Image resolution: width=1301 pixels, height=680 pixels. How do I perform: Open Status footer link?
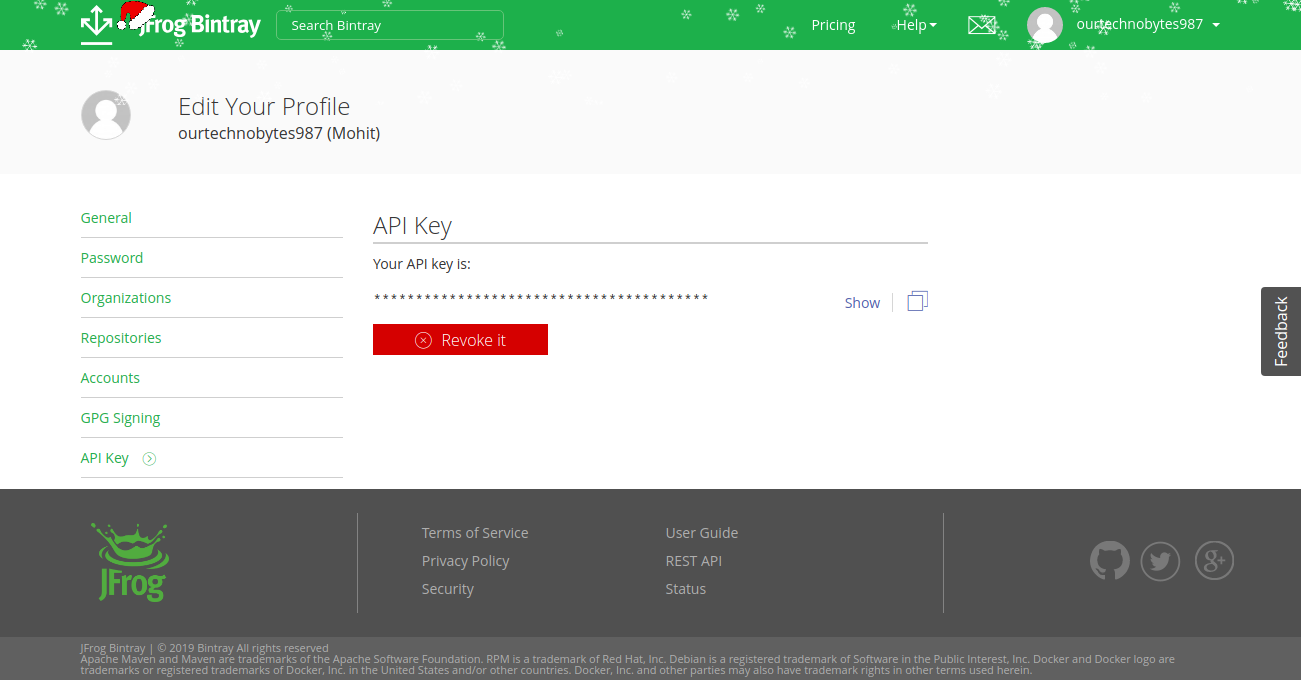pos(686,589)
